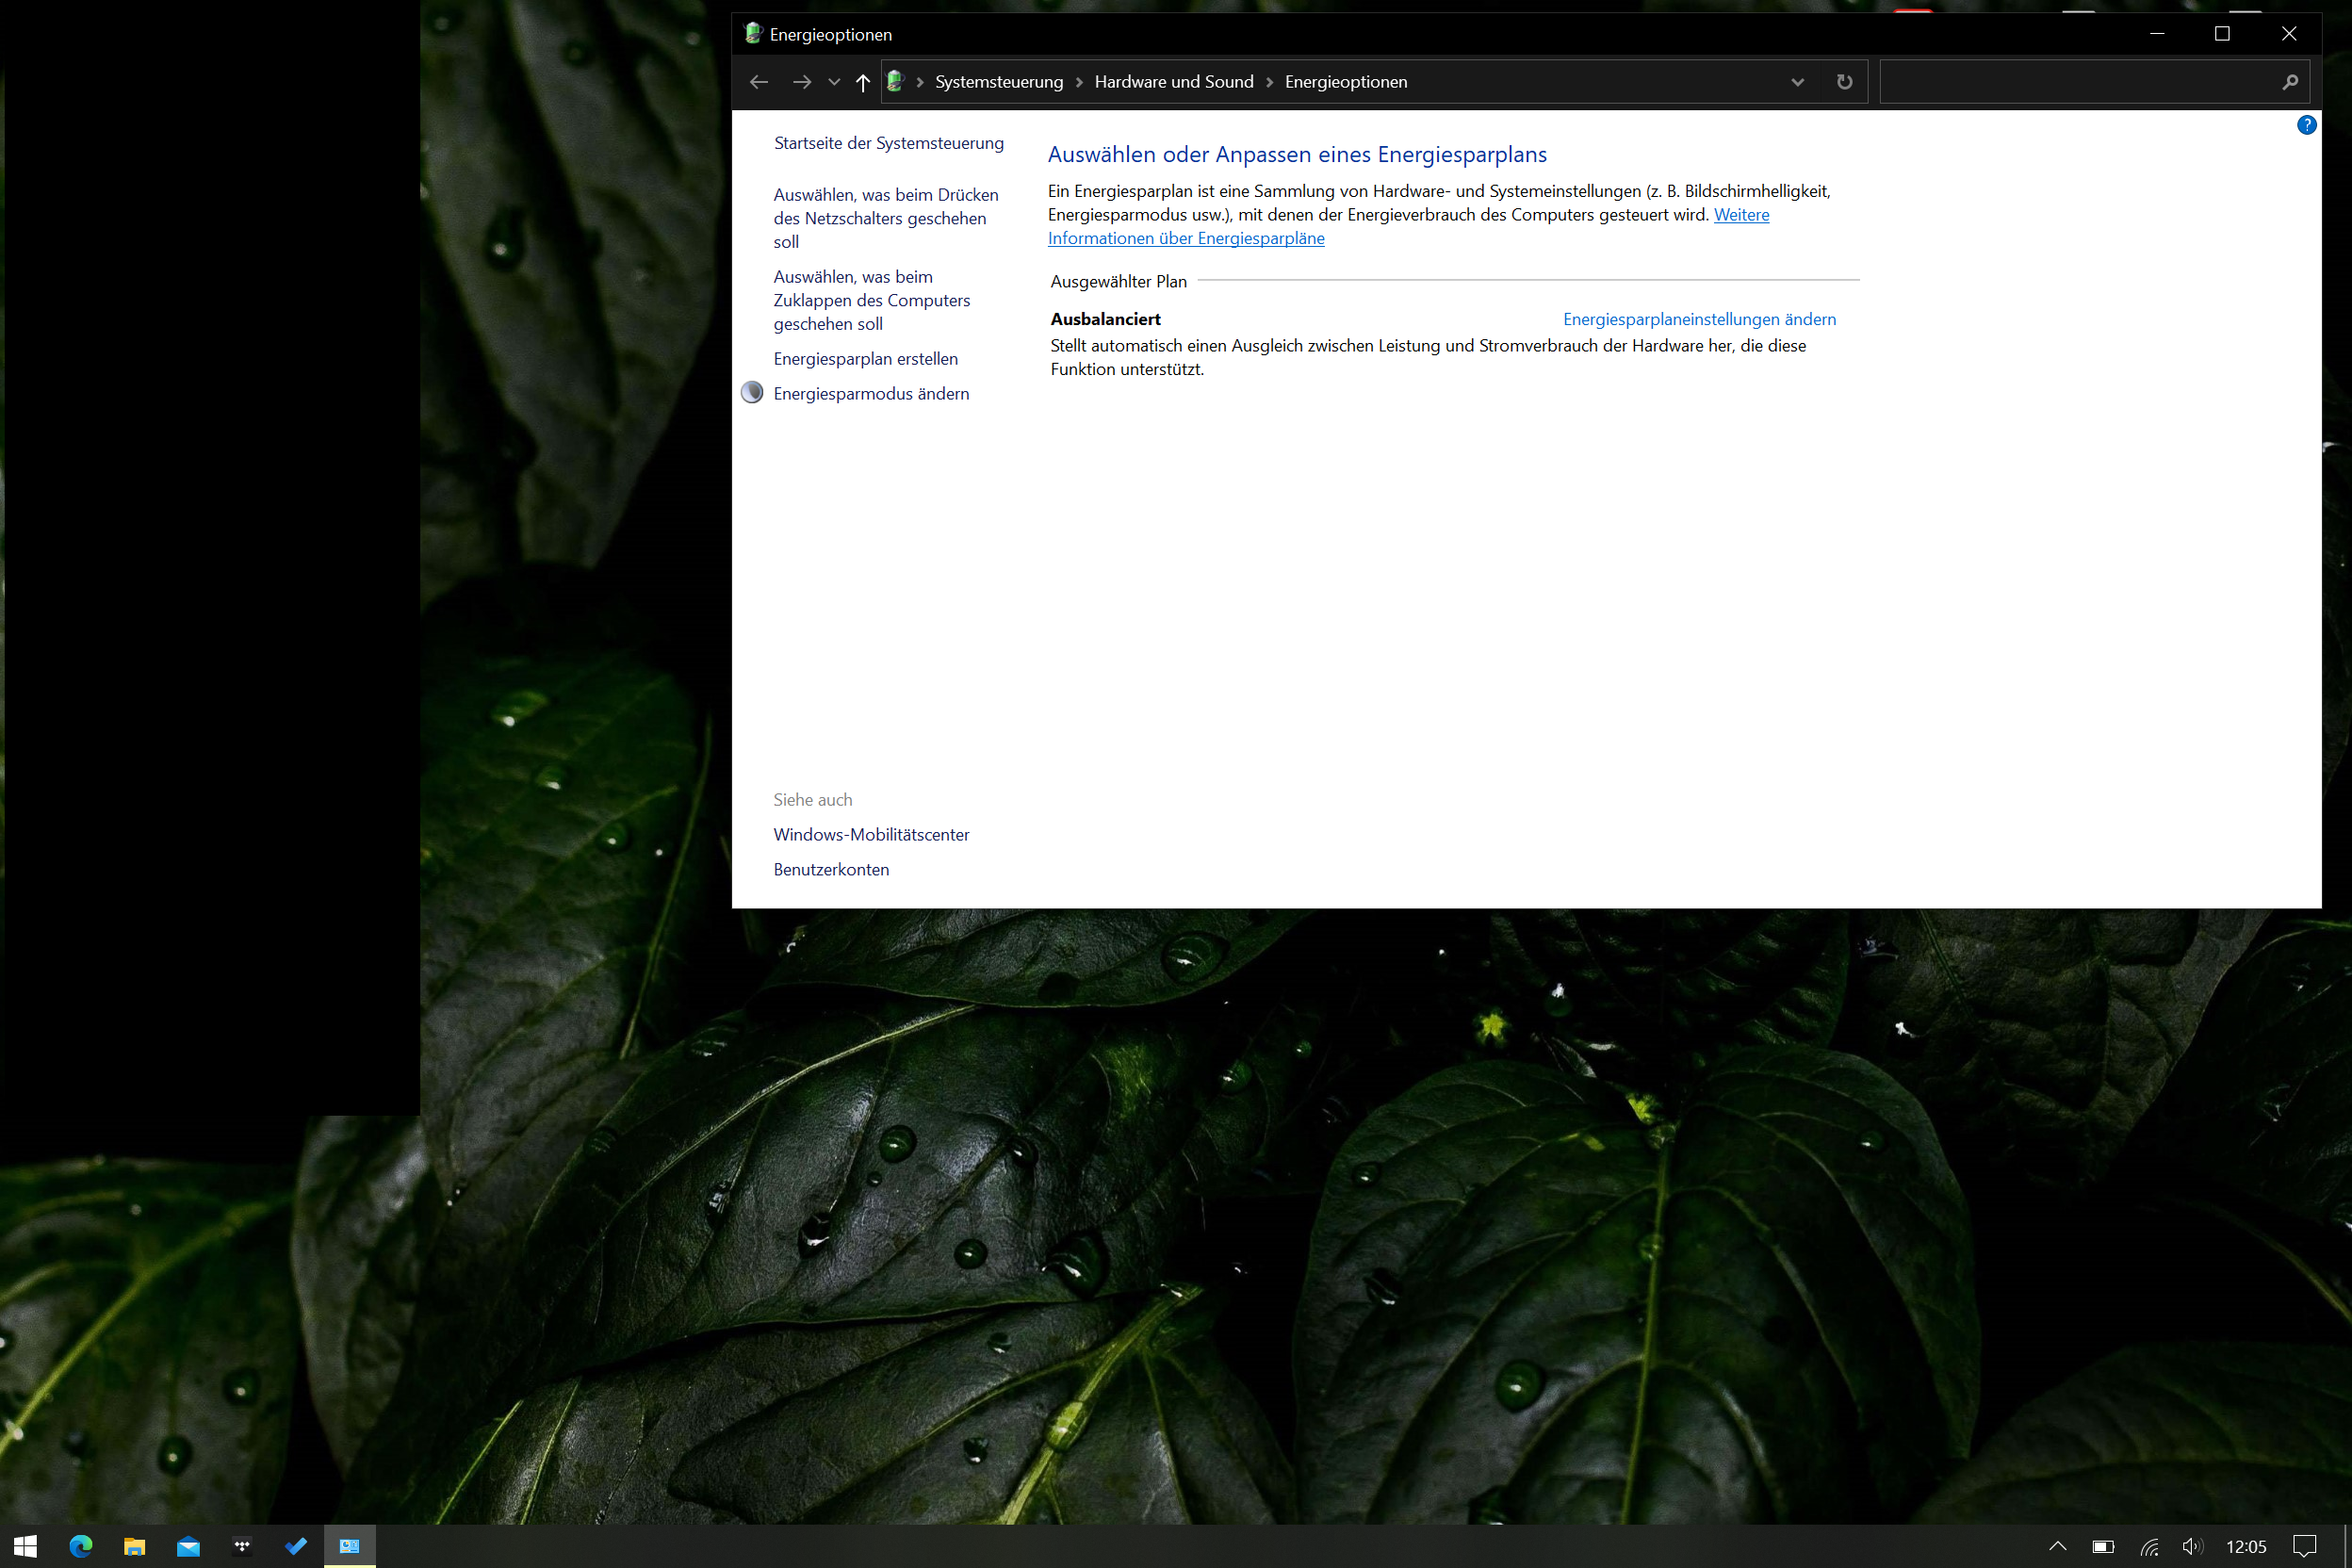Open the address bar history dropdown
The width and height of the screenshot is (2352, 1568).
[1797, 82]
